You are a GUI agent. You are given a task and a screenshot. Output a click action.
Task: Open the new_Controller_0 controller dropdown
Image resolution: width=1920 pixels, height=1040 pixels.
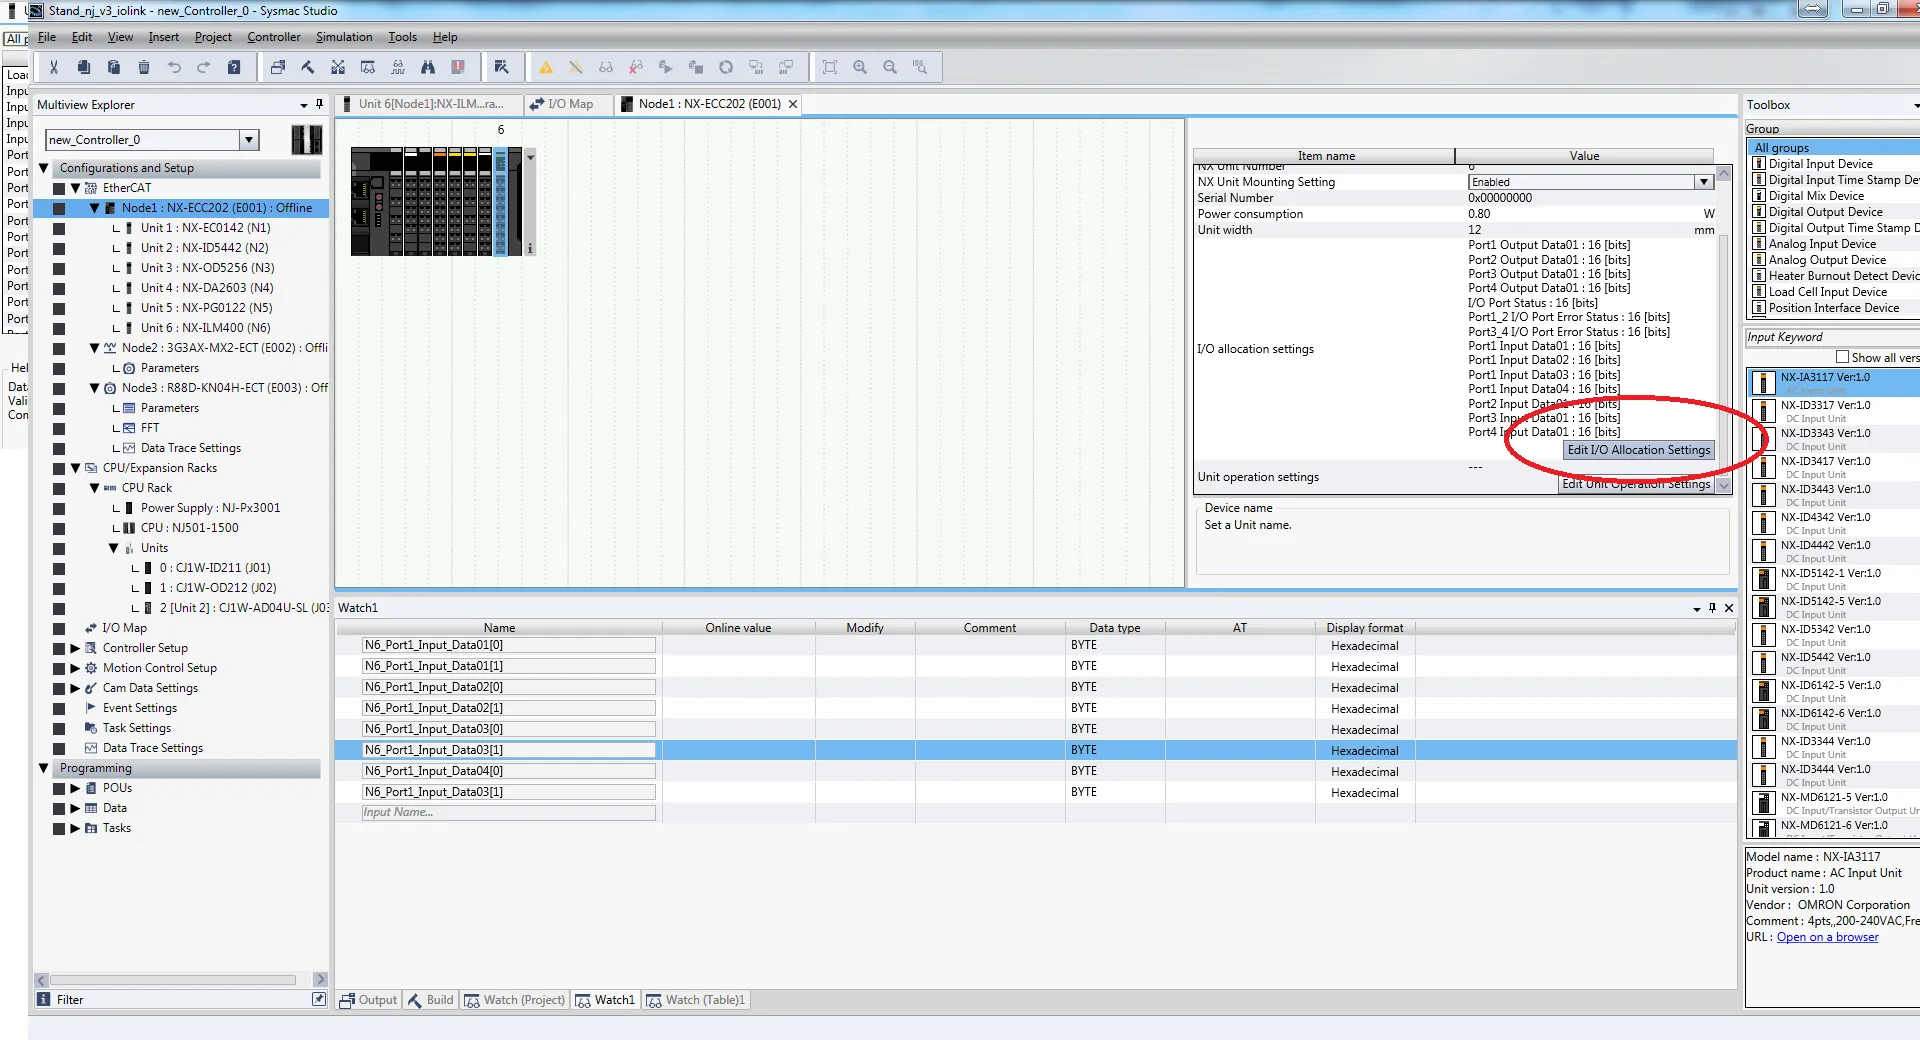pos(250,140)
